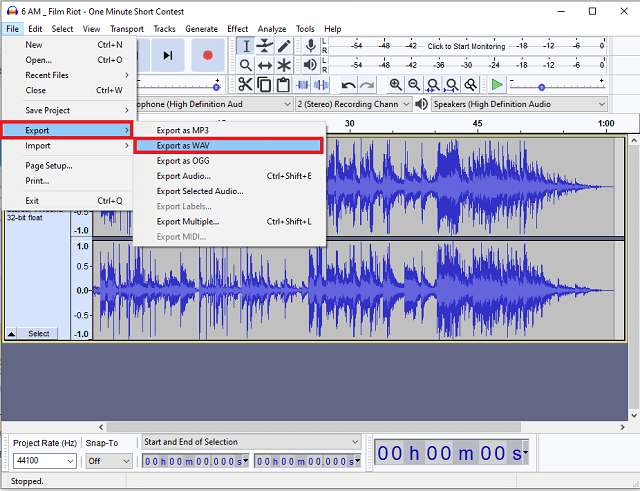Select Export as WAV
Screen dimensions: 640x491
coord(229,146)
